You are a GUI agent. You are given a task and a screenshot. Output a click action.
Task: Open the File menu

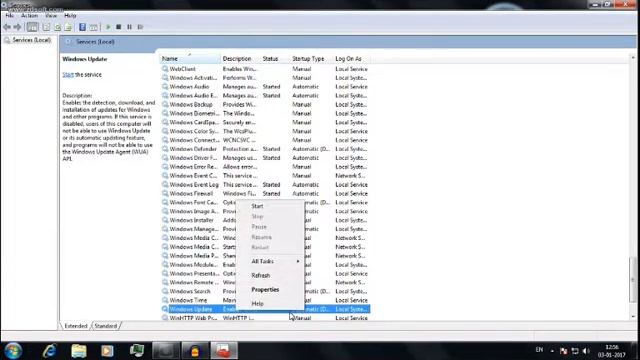[9, 16]
